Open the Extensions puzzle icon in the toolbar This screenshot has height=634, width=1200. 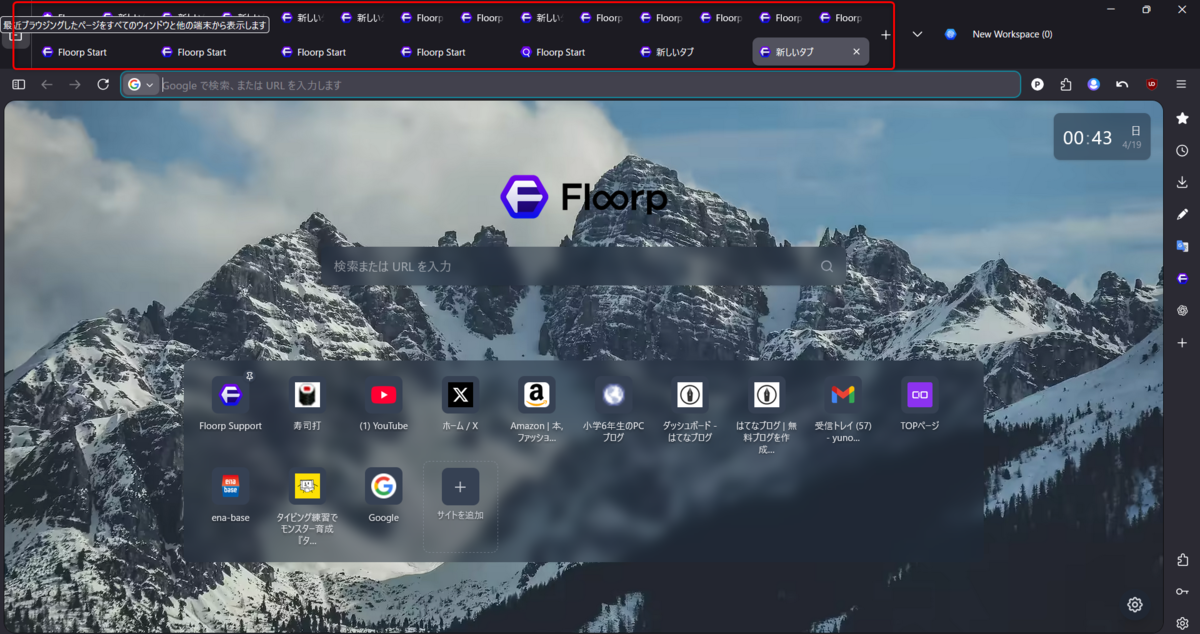1066,85
